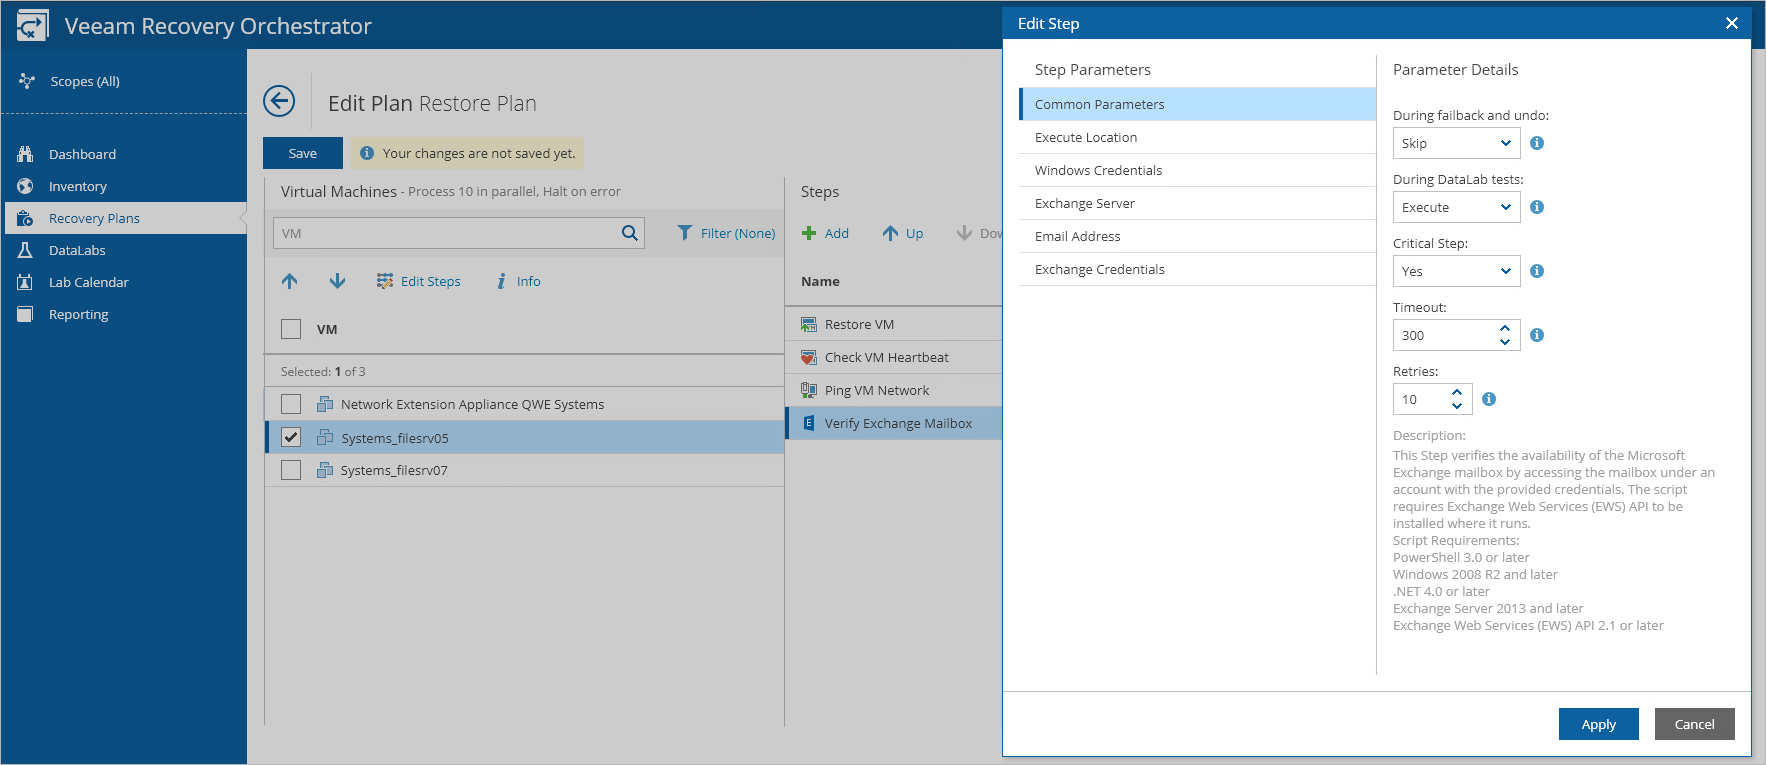Click the Systems_filesrv07 row text
Image resolution: width=1766 pixels, height=765 pixels.
[394, 470]
